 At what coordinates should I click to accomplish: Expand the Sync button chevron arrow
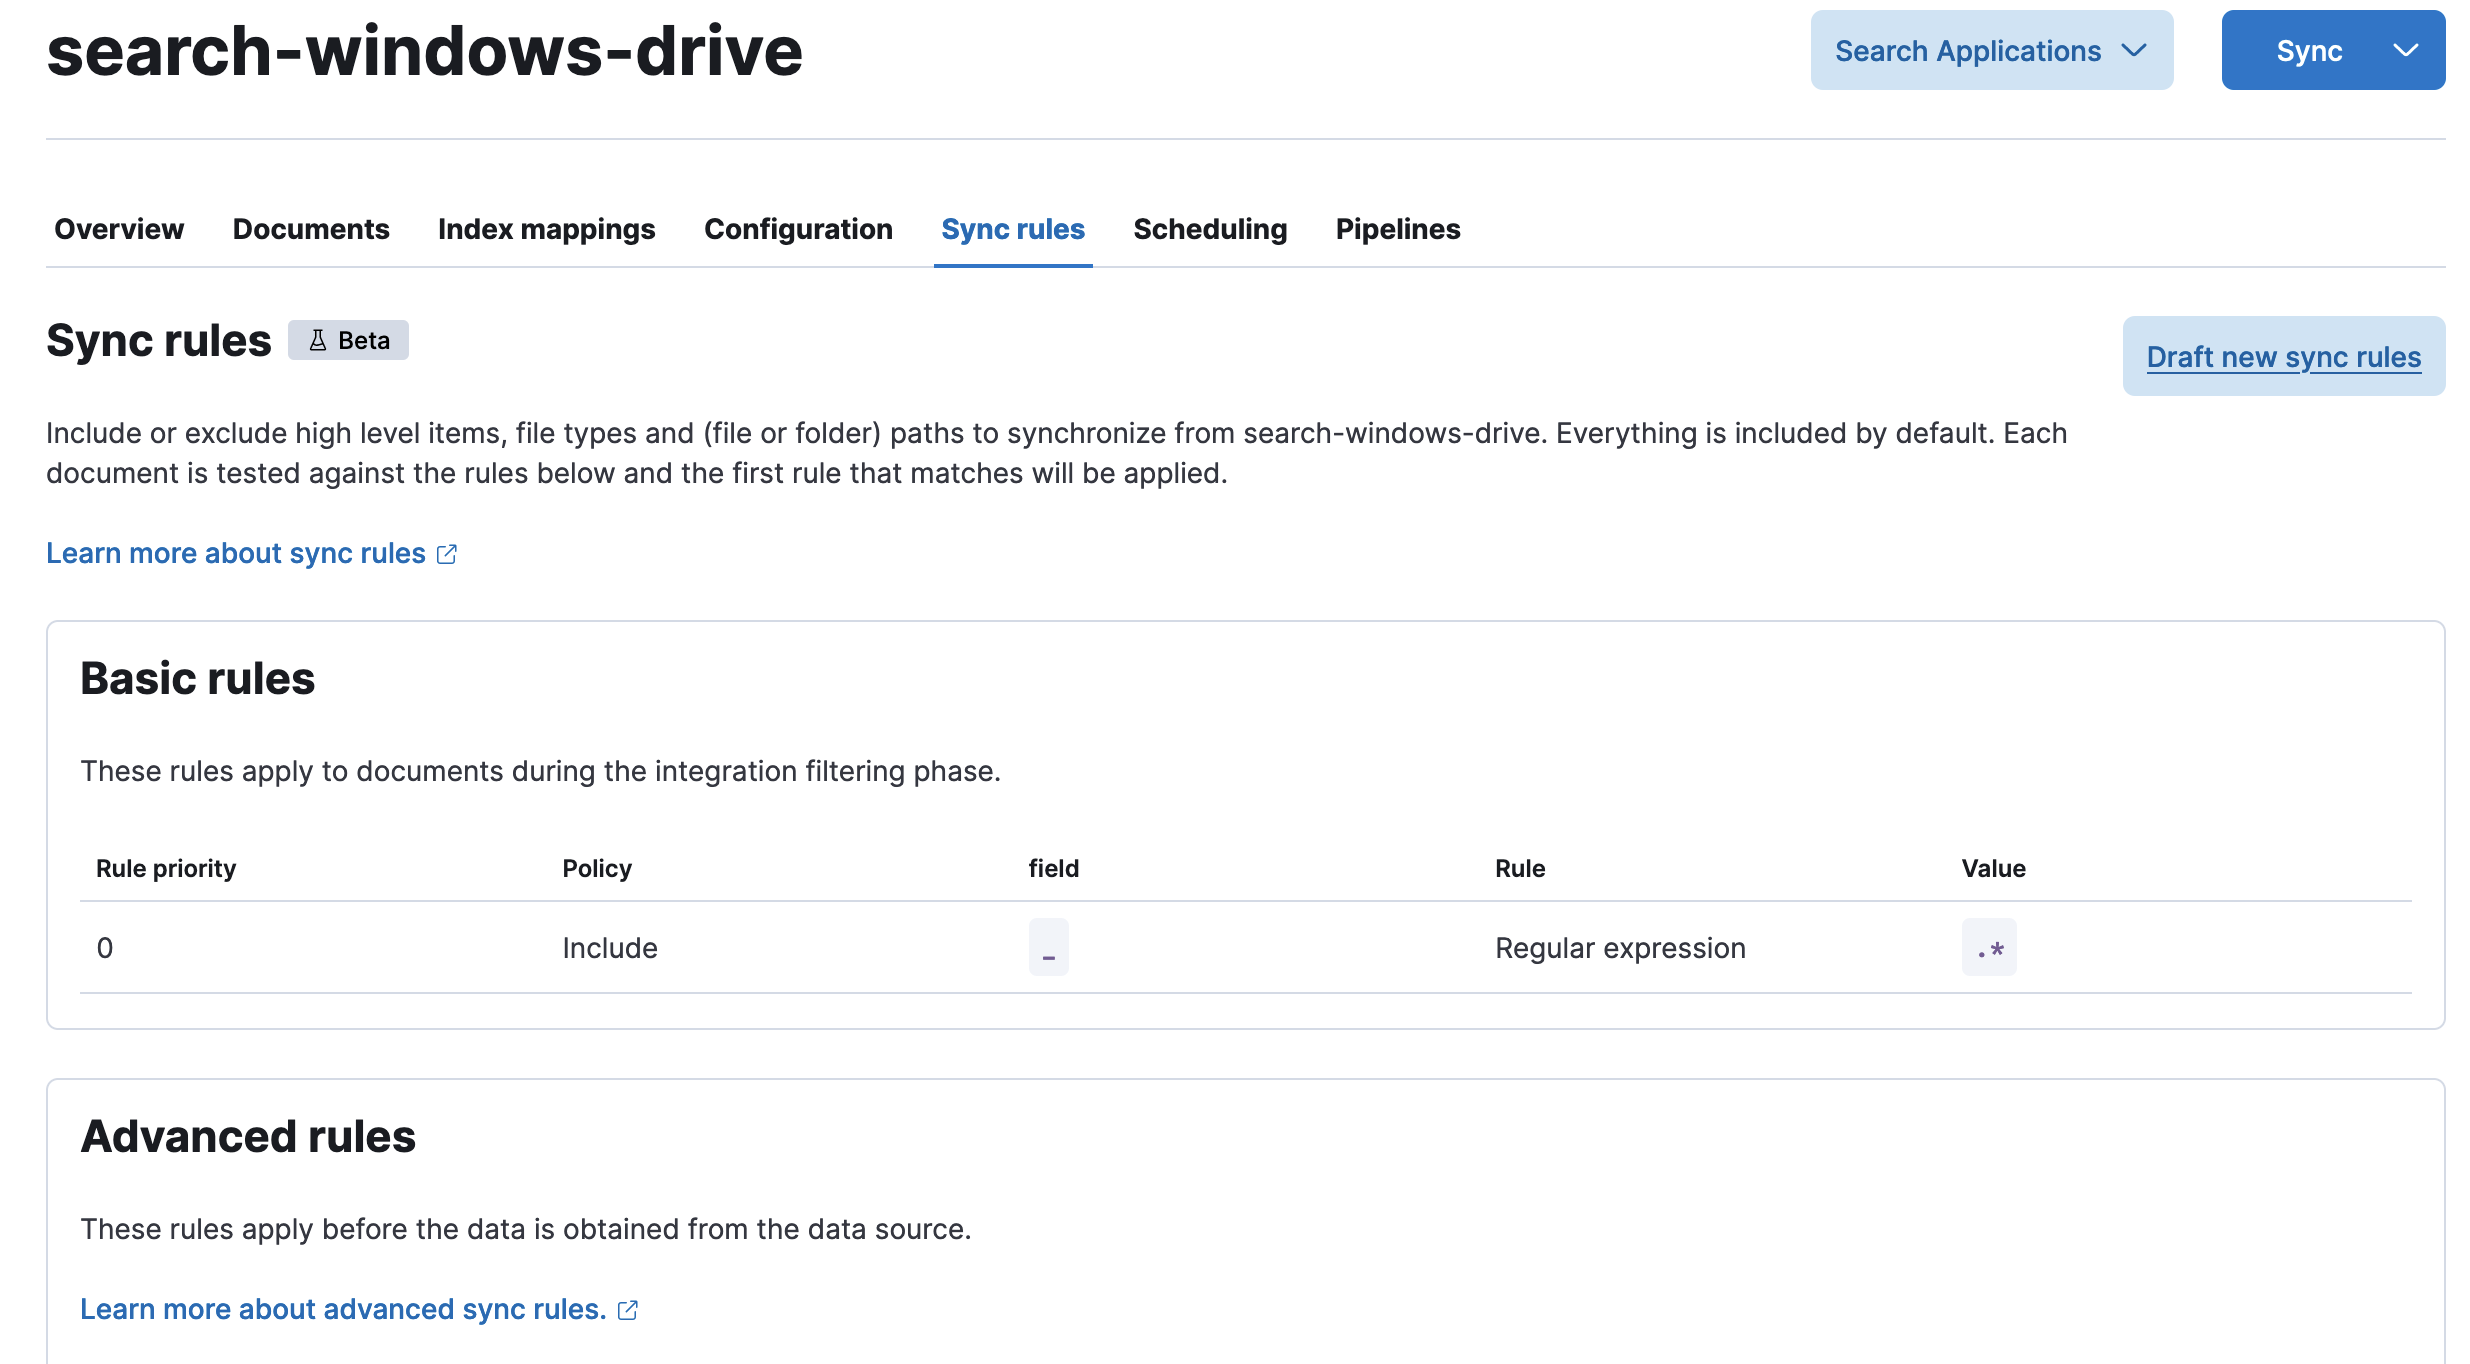coord(2405,51)
